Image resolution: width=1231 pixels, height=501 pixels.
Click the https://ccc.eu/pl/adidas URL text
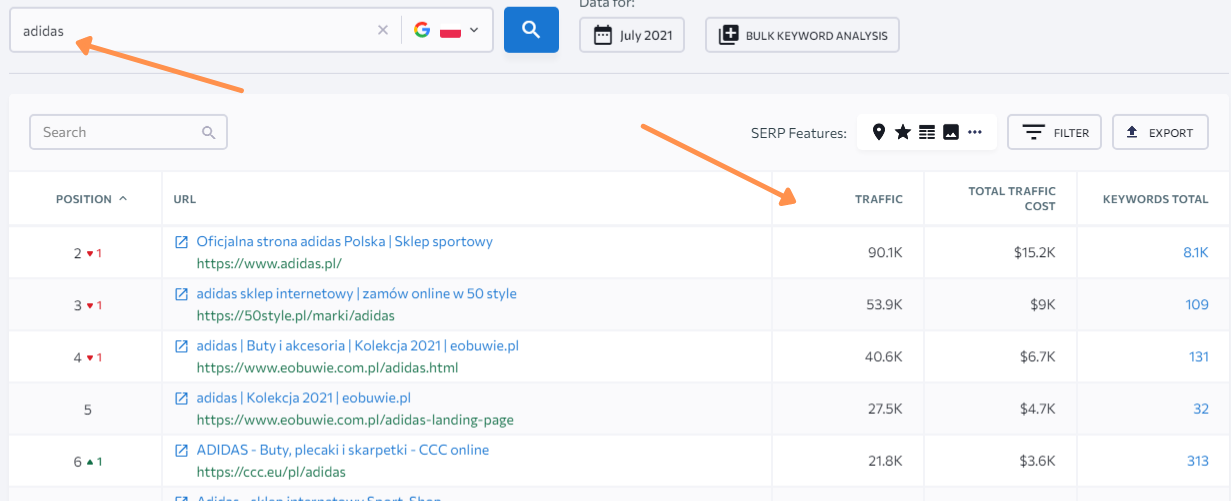[271, 472]
